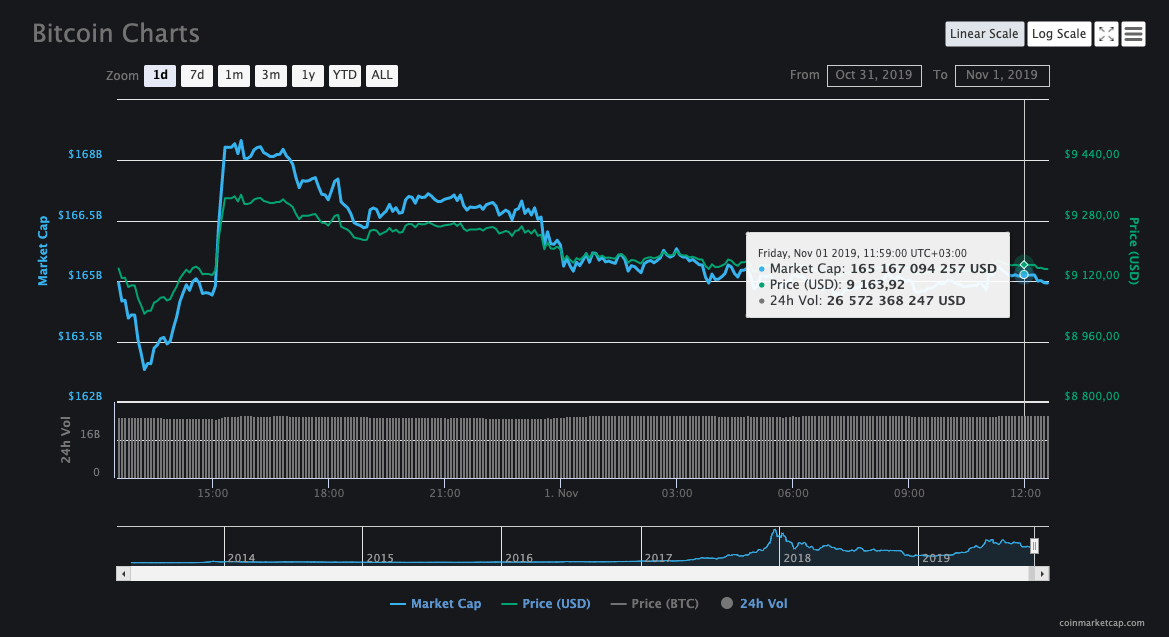This screenshot has height=637, width=1169.
Task: Click the $168B market cap axis label
Action: tap(85, 154)
